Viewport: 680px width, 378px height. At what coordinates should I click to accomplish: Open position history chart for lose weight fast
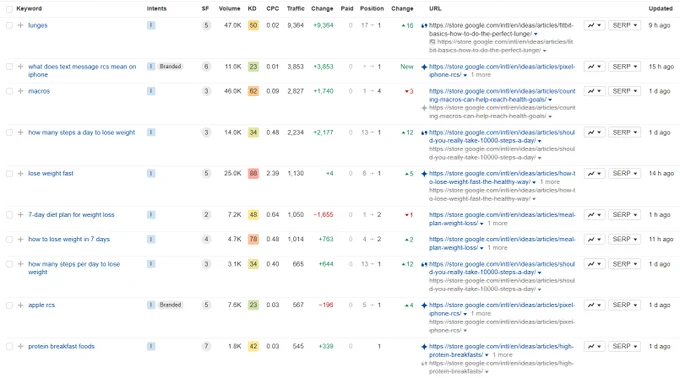click(x=594, y=173)
